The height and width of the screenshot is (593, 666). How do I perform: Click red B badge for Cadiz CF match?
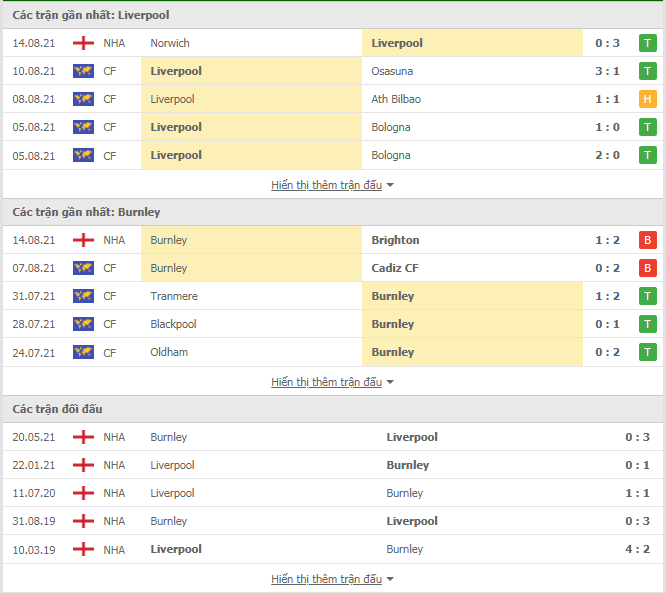pos(647,268)
